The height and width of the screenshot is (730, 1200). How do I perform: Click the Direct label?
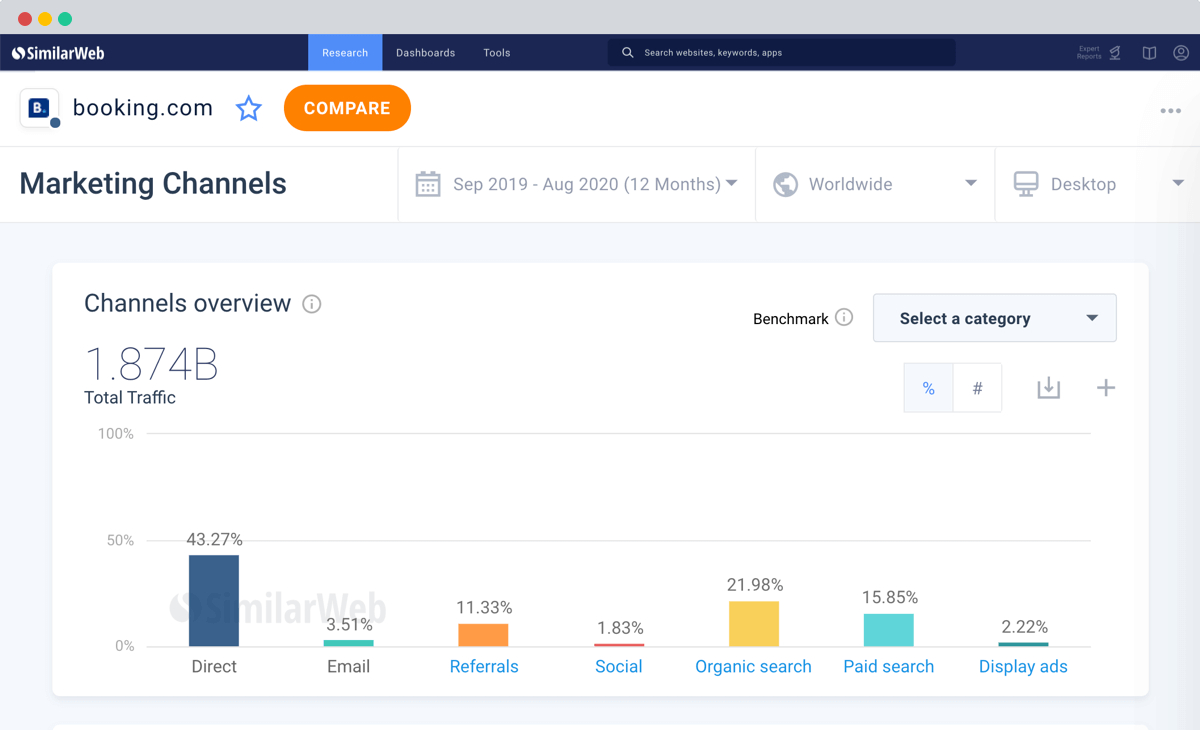click(x=214, y=666)
